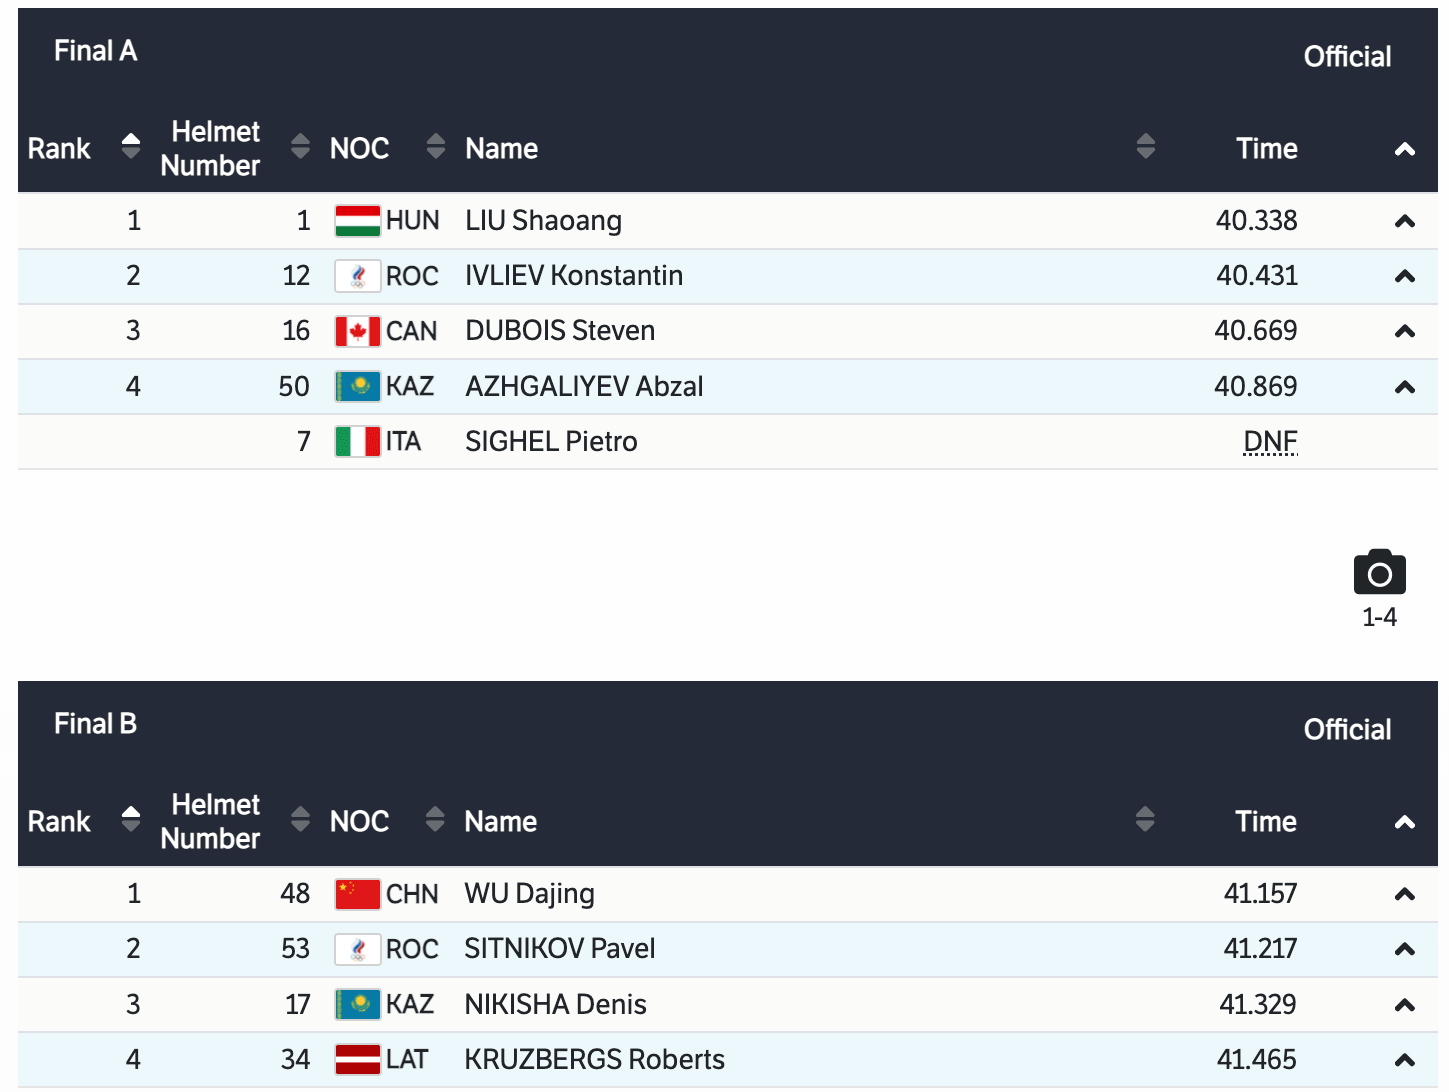The height and width of the screenshot is (1092, 1449).
Task: Click the DNF abbreviation for SIGHEL Pietro
Action: (1270, 441)
